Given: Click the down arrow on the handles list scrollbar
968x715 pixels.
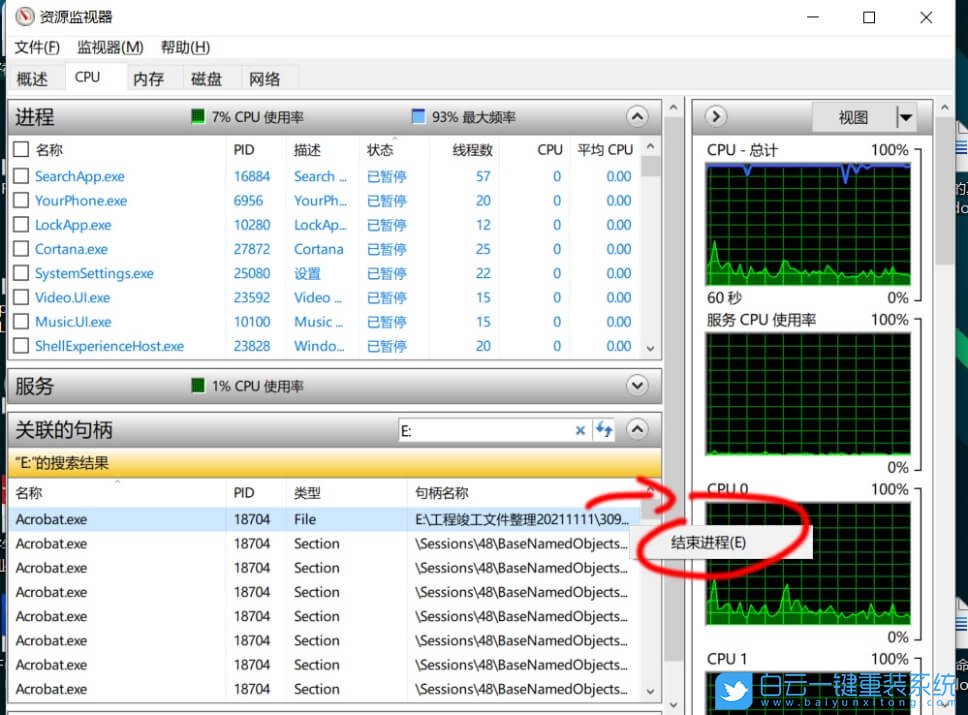Looking at the screenshot, I should coord(652,690).
